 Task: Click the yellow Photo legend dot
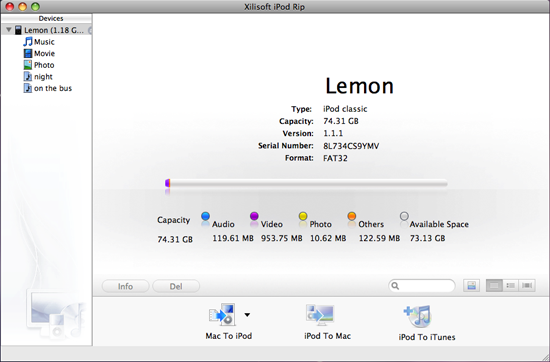pos(303,216)
